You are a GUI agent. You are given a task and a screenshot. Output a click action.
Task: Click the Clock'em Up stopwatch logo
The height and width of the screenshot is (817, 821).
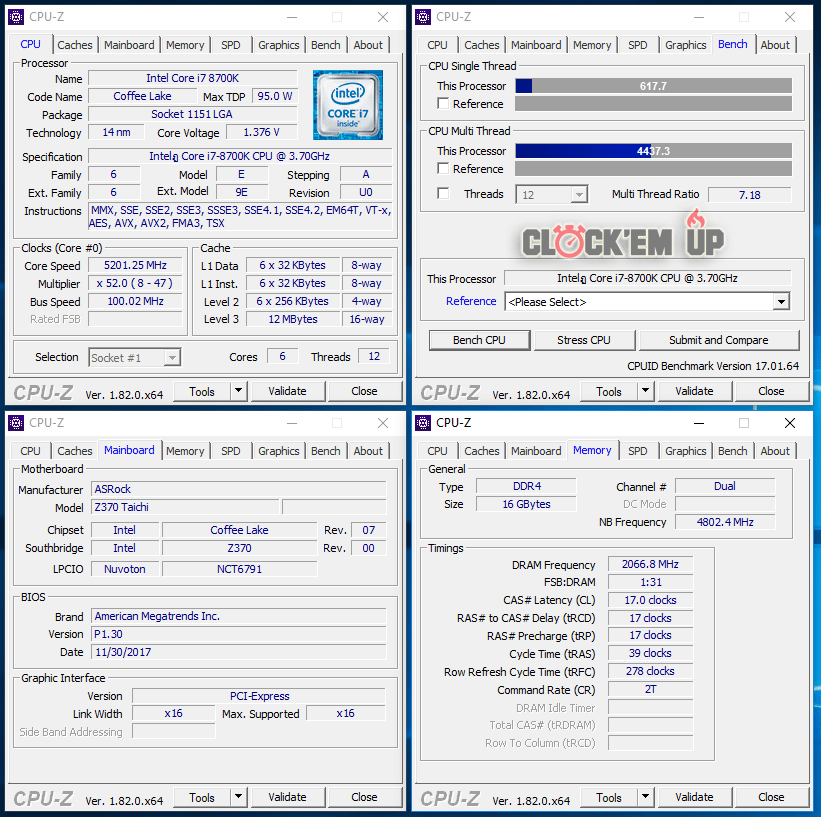pyautogui.click(x=621, y=240)
